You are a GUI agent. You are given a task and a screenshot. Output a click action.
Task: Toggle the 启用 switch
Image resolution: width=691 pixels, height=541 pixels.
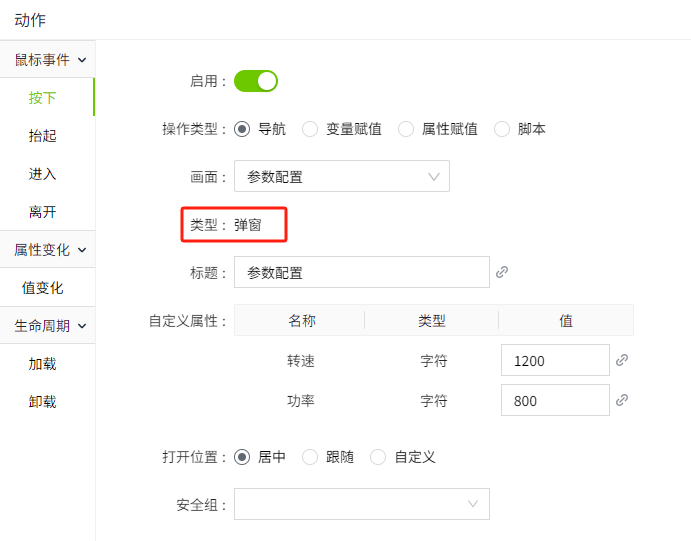[x=255, y=81]
